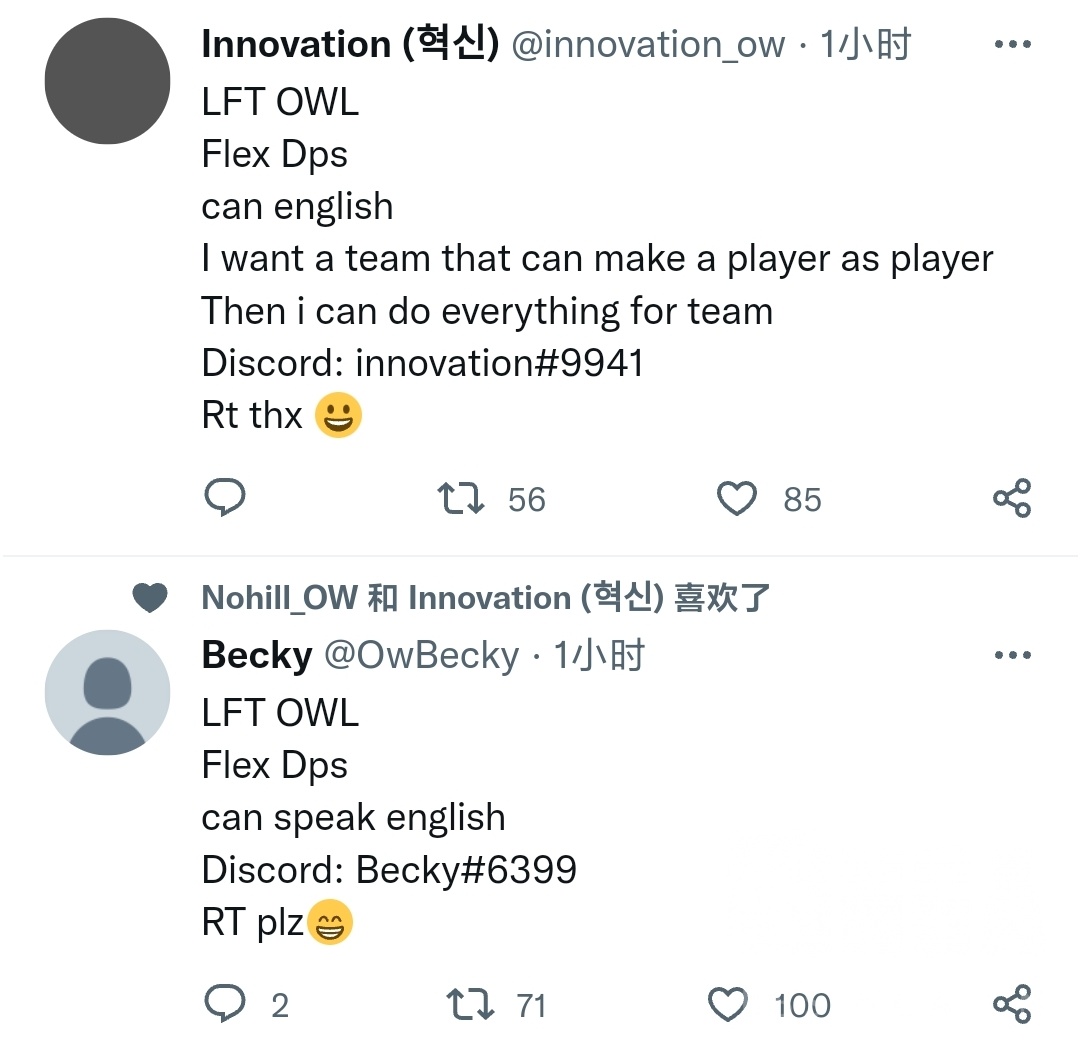Share Innovation's tweet via share icon
The image size is (1080, 1048).
[x=1012, y=498]
